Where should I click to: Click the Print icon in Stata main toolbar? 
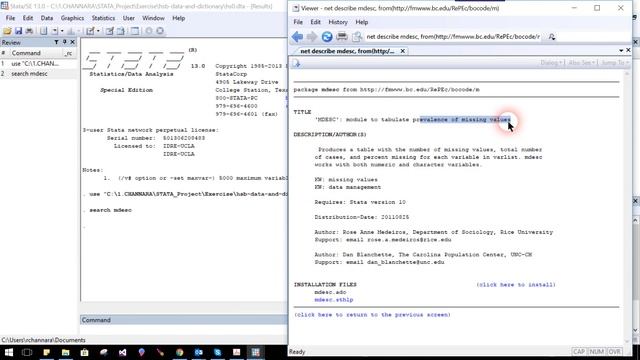(29, 31)
